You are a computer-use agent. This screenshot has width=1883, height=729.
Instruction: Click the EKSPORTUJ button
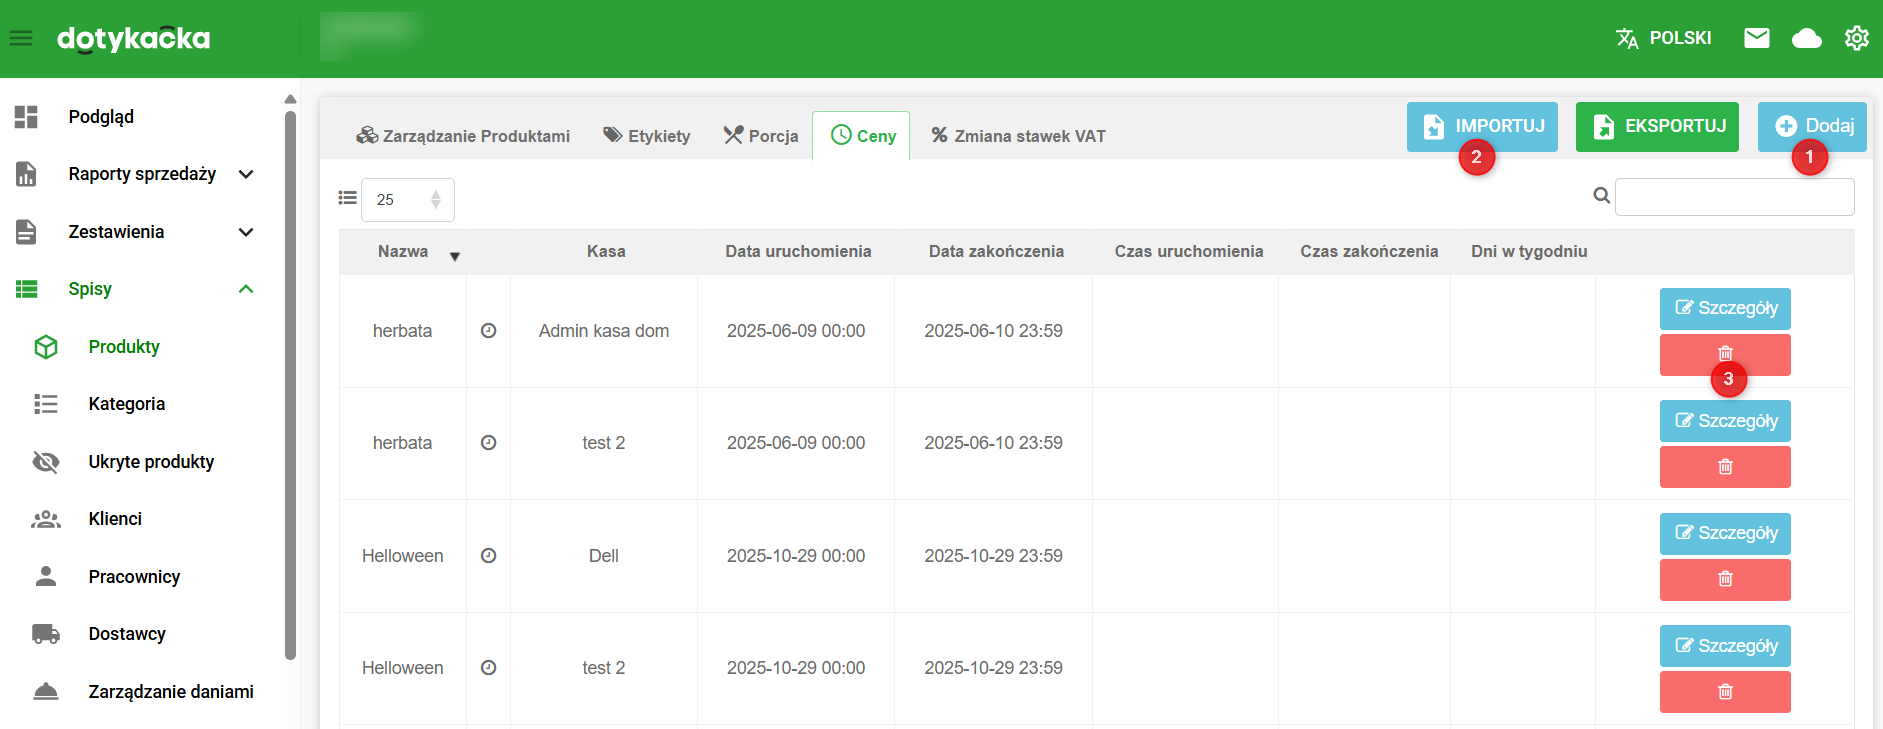click(1656, 127)
